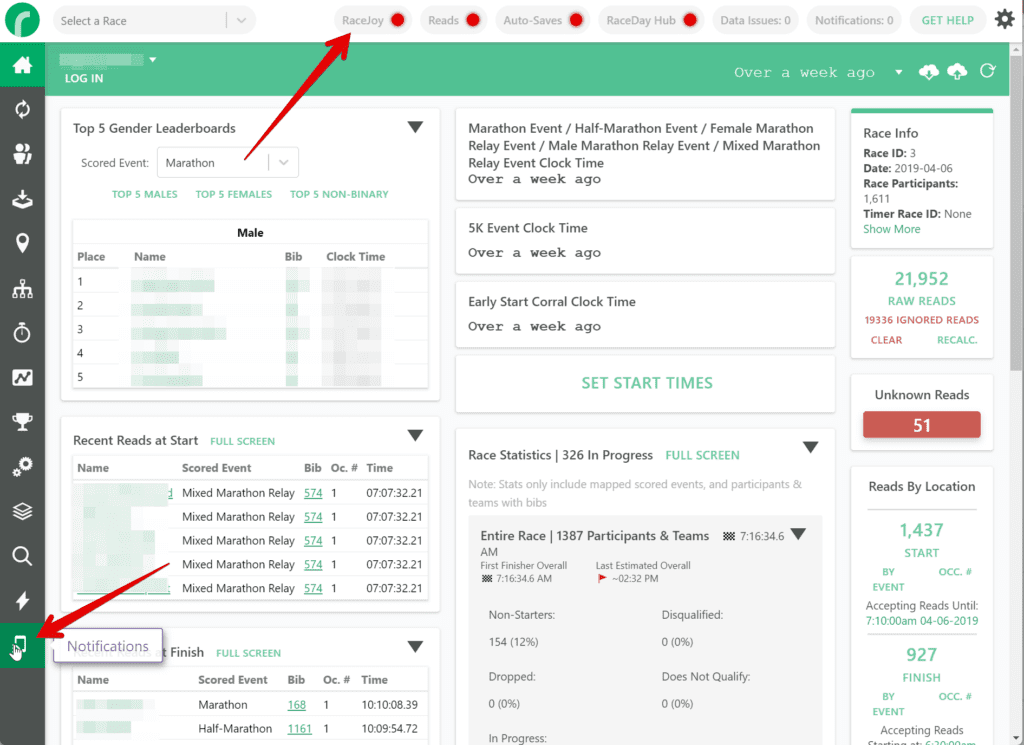Click SET START TIMES

point(647,383)
